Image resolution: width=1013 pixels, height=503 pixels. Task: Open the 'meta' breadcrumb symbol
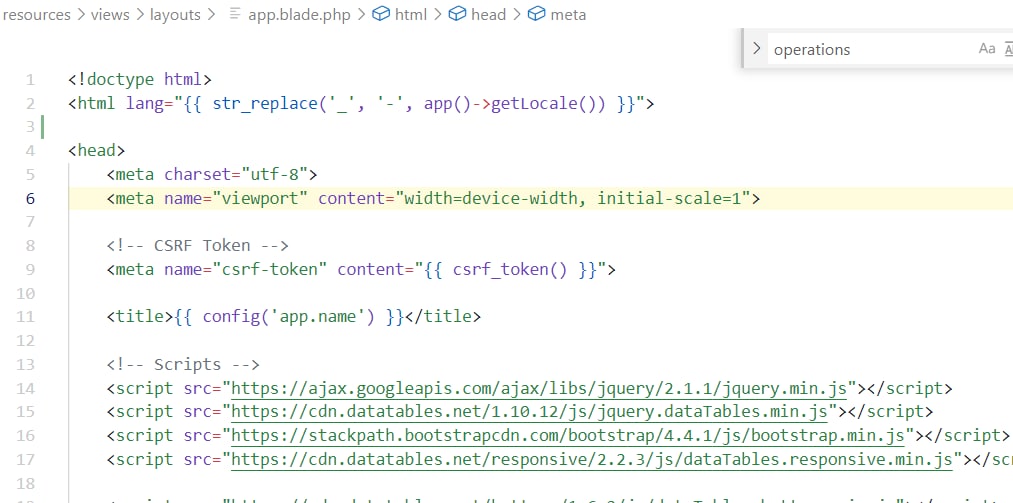pyautogui.click(x=569, y=15)
